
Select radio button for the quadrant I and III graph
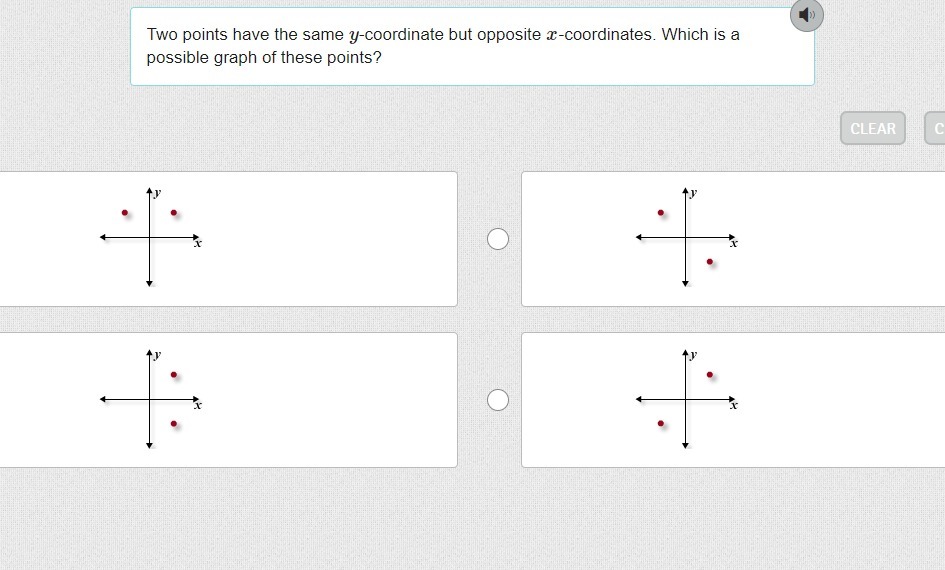pos(497,400)
